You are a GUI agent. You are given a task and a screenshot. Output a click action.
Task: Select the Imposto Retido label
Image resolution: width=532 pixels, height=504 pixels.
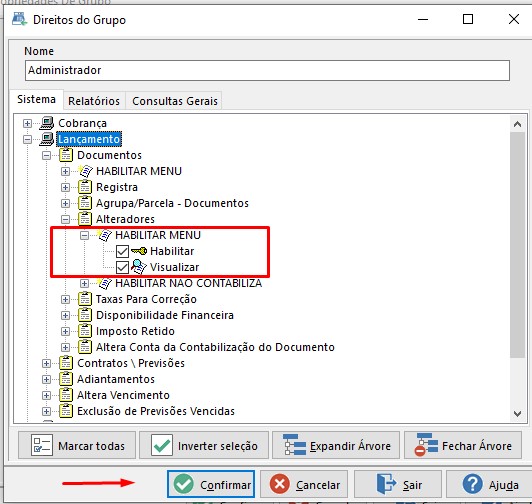point(135,331)
